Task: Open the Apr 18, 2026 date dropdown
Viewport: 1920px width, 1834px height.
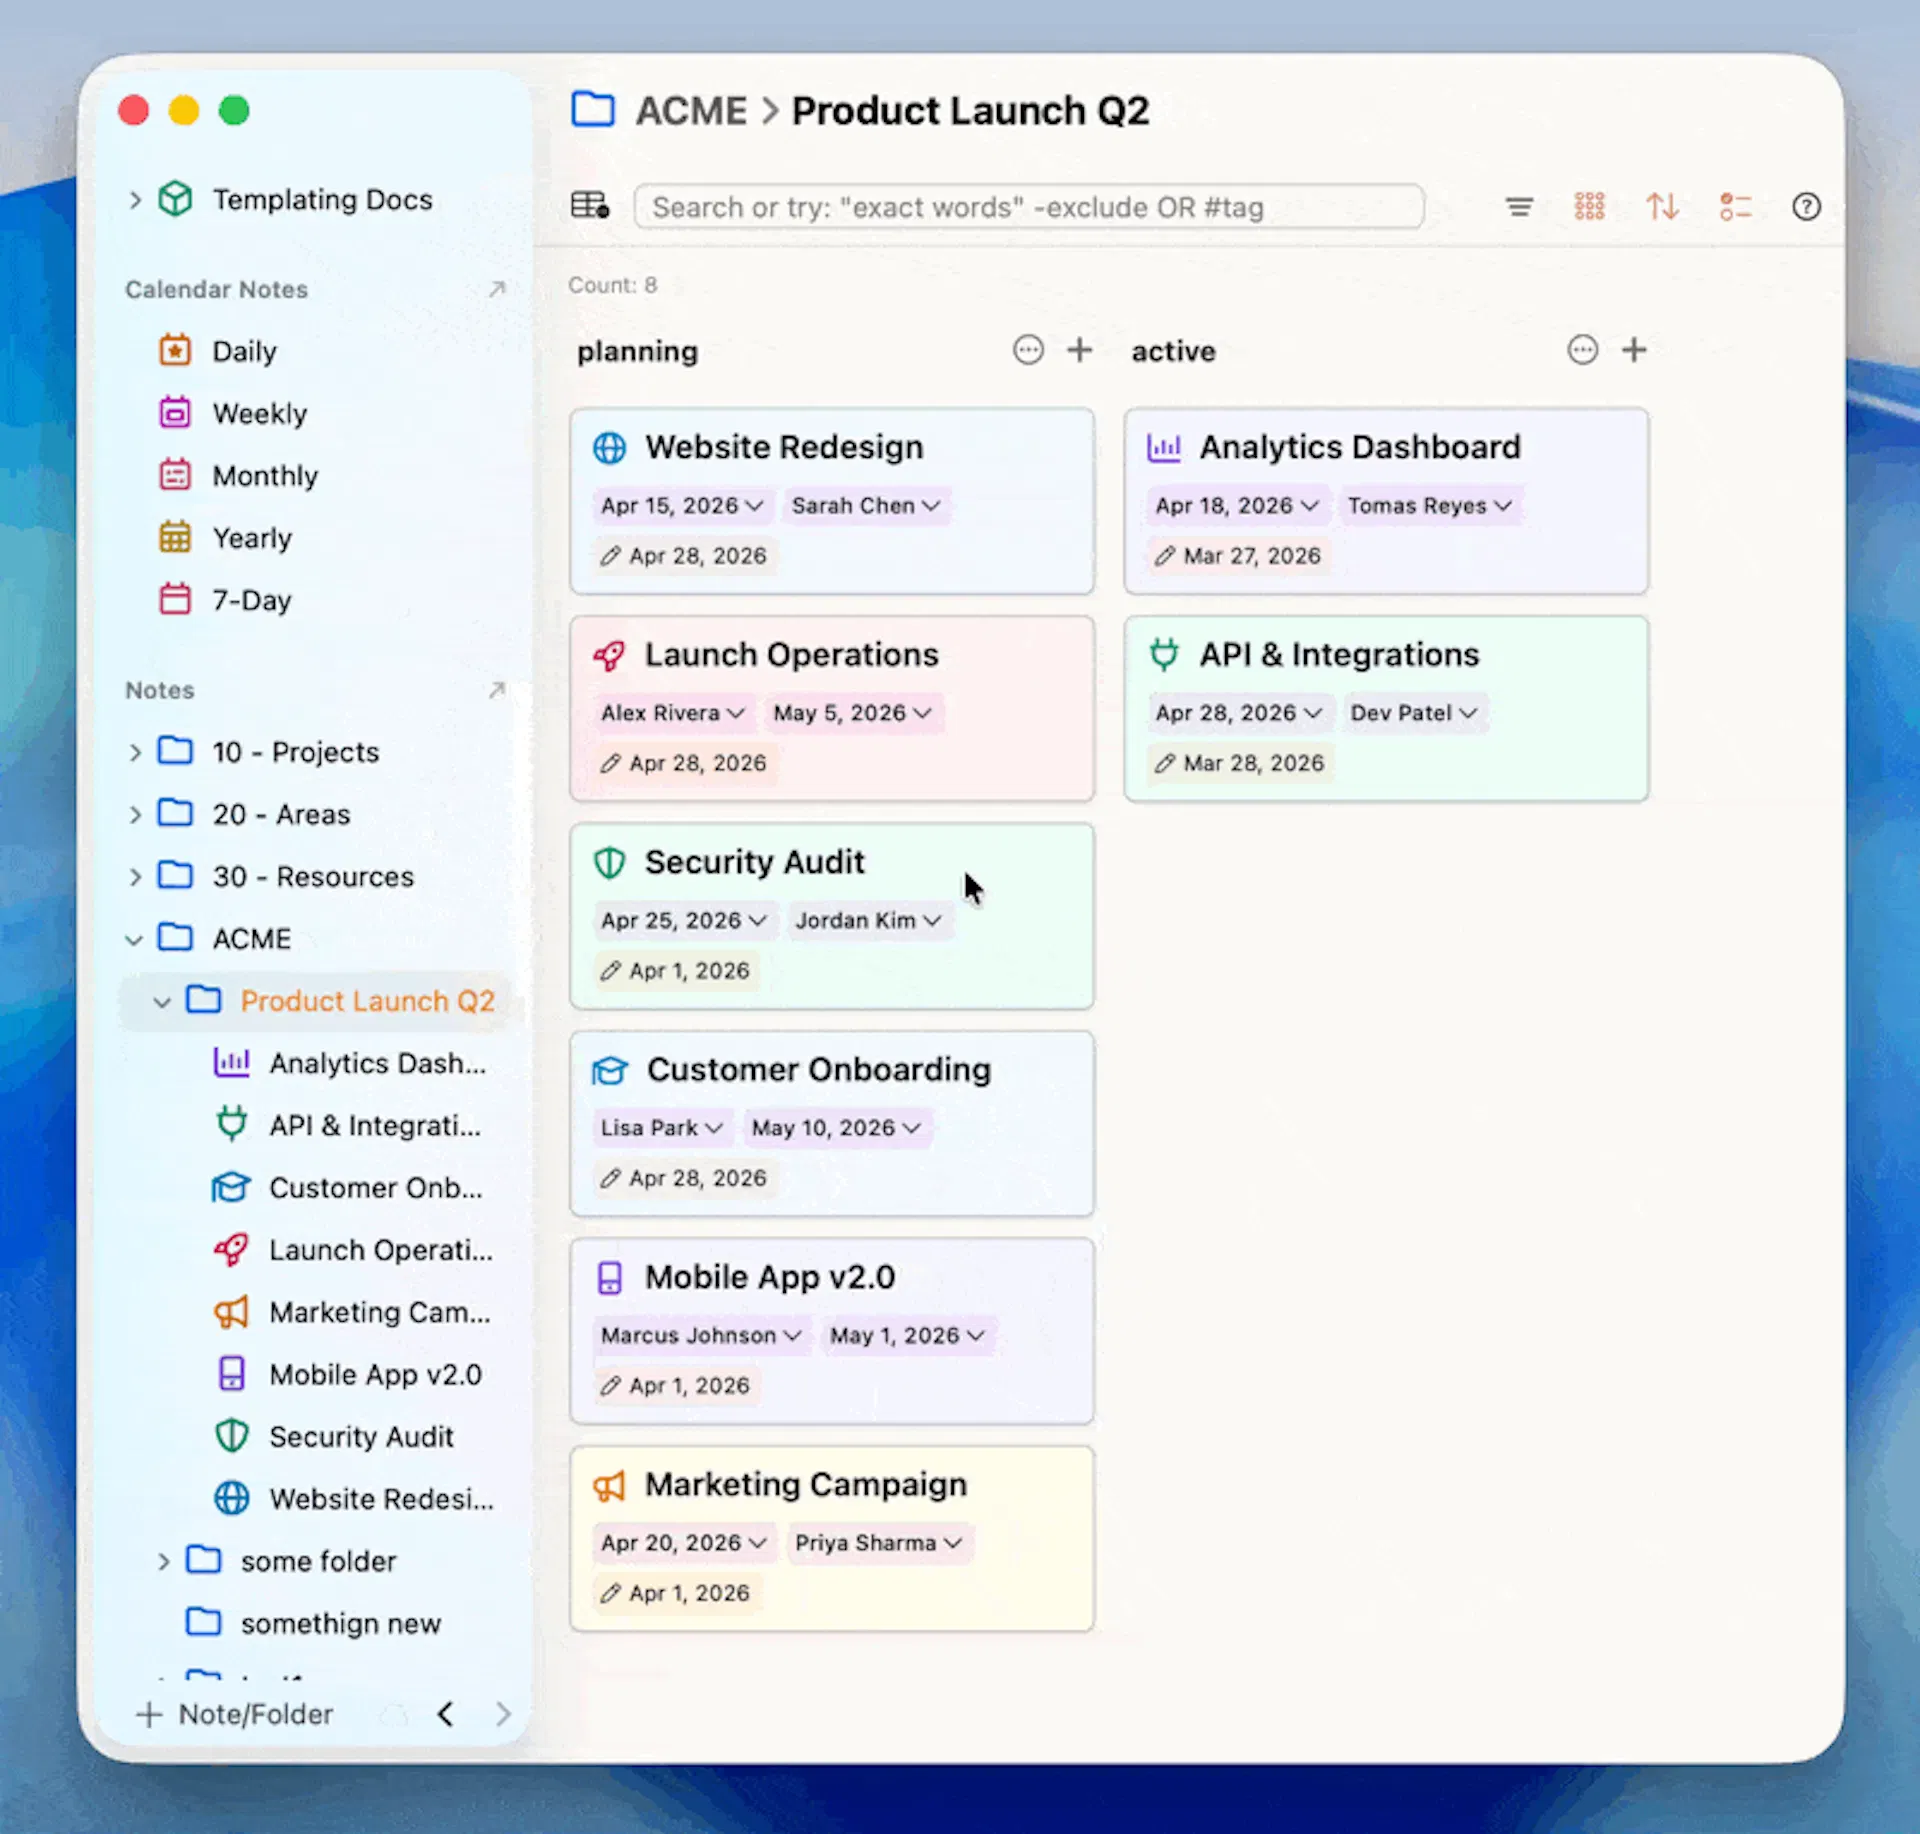Action: coord(1236,506)
